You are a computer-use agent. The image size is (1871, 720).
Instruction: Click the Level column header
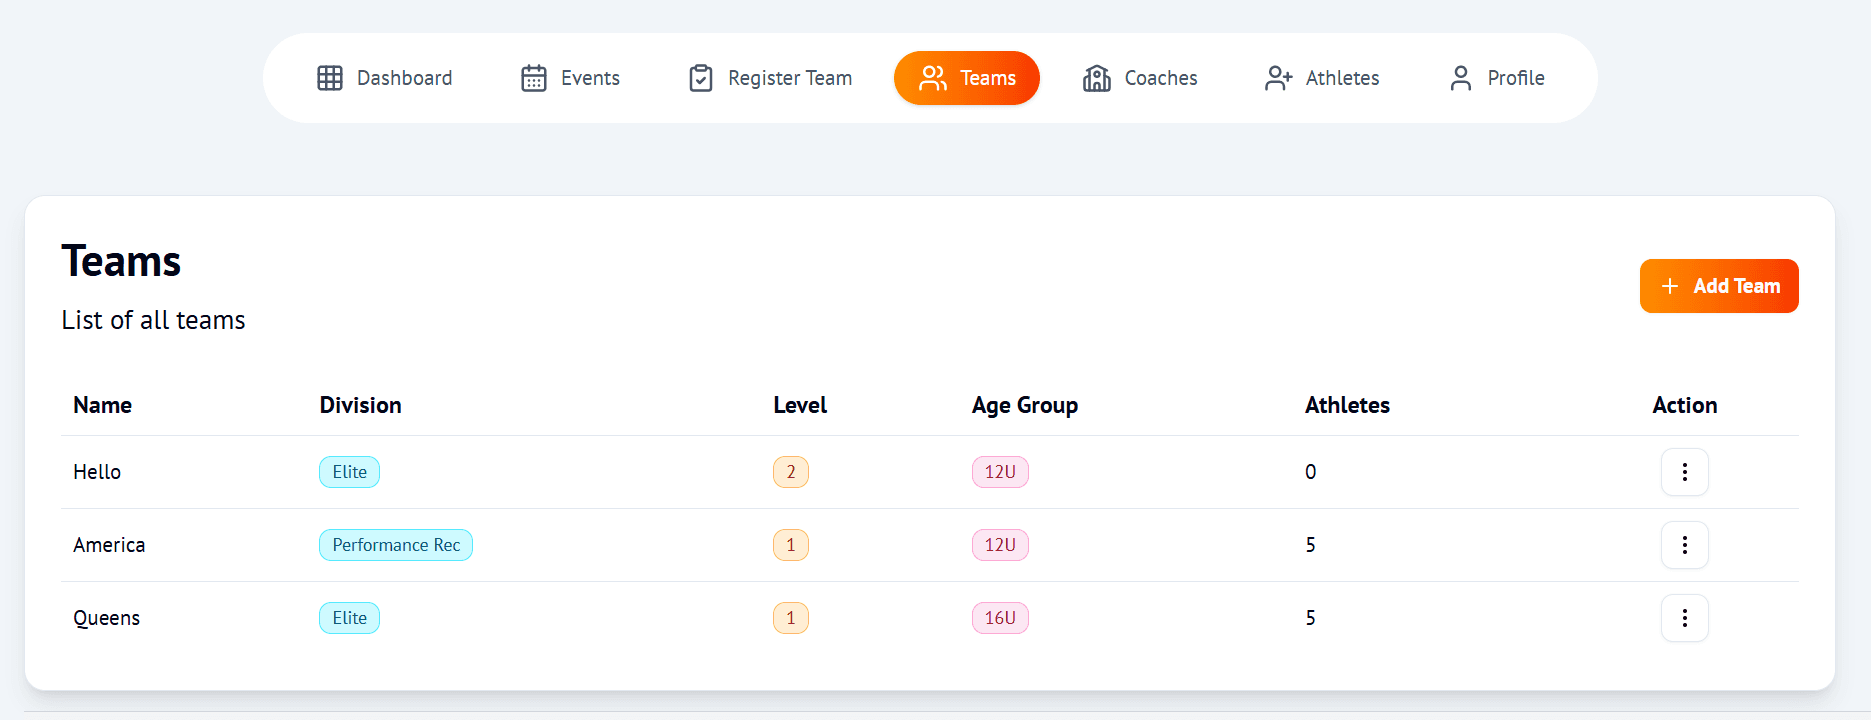tap(800, 405)
